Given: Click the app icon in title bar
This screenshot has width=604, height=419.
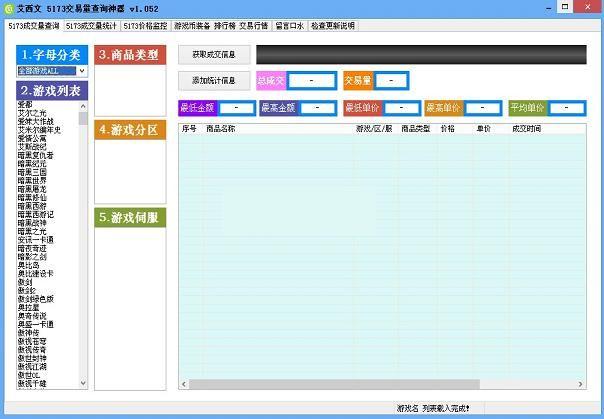Looking at the screenshot, I should 9,8.
